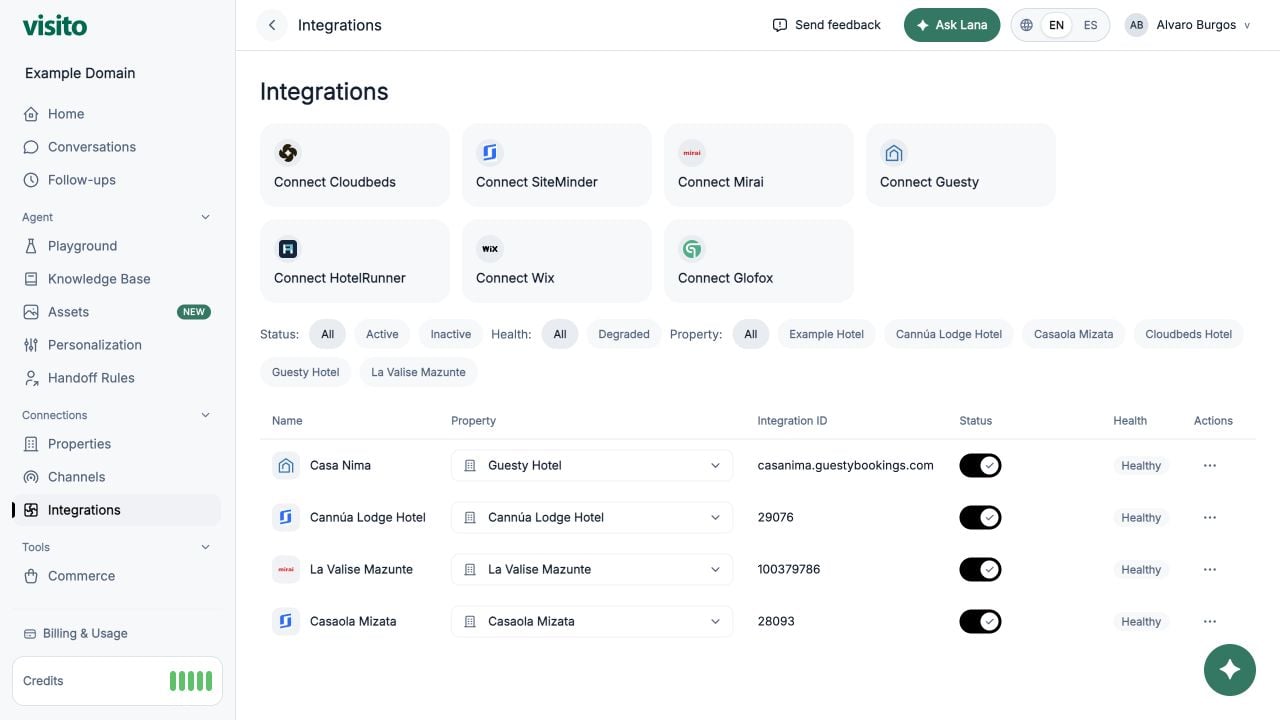
Task: Open property dropdown showing Casaola Mizata
Action: (x=592, y=621)
